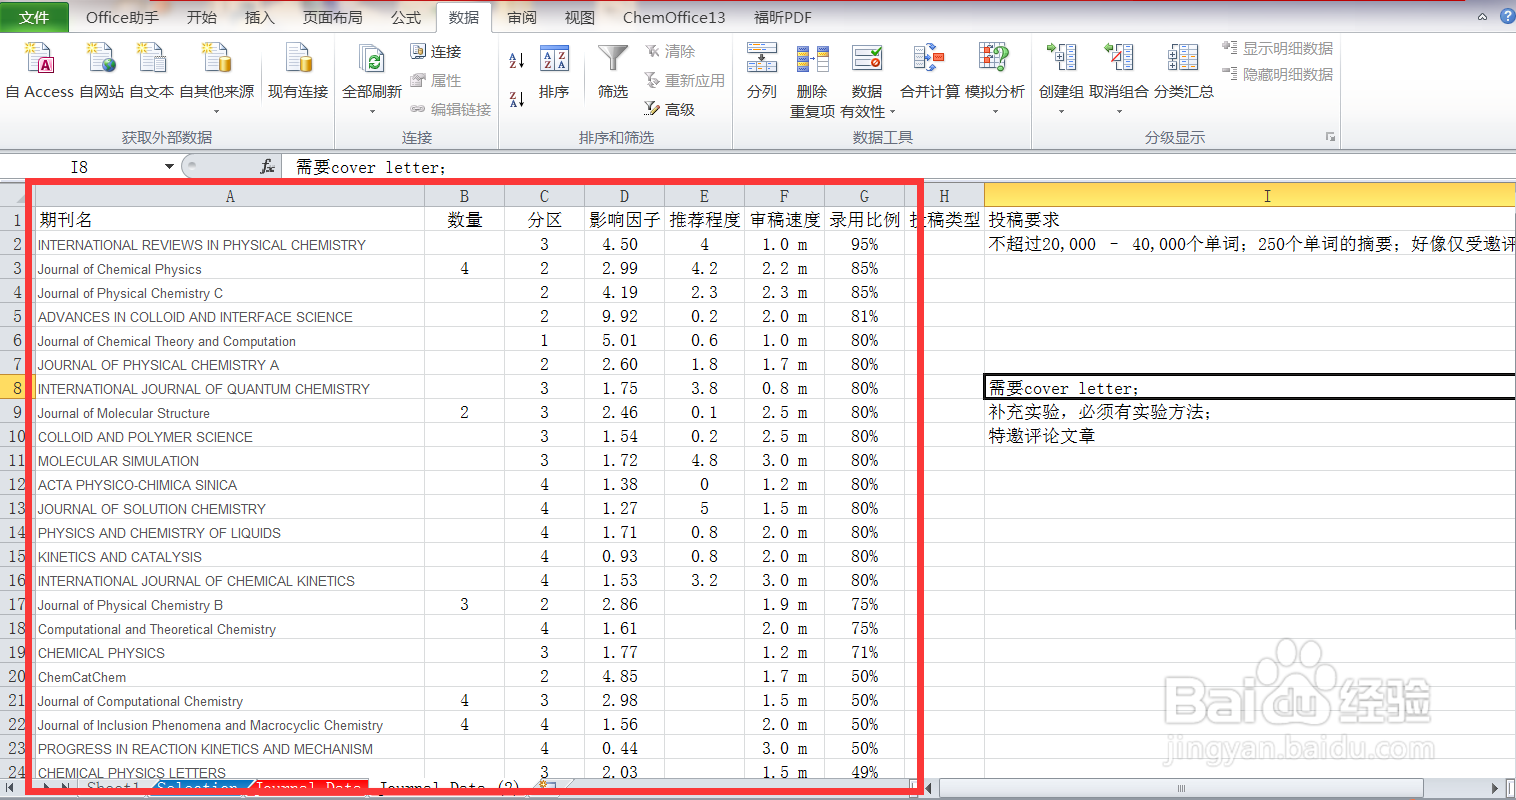Switch to the Office助手 tab
The height and width of the screenshot is (800, 1516).
[x=122, y=17]
